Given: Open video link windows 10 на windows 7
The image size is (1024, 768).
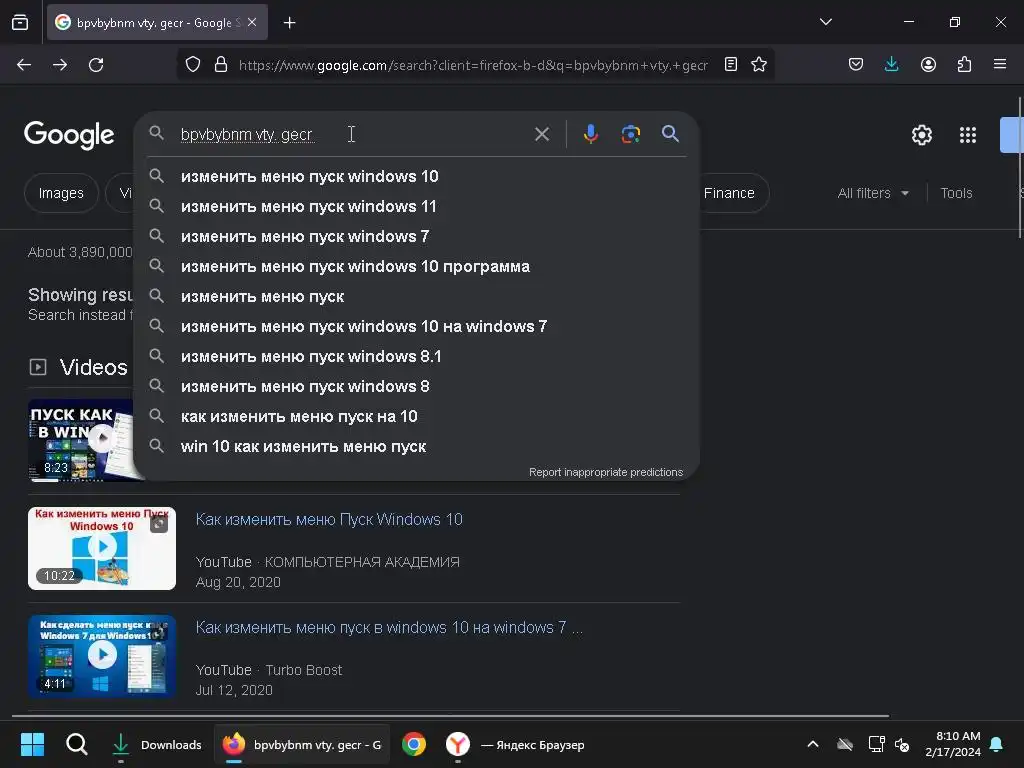Looking at the screenshot, I should coord(389,628).
